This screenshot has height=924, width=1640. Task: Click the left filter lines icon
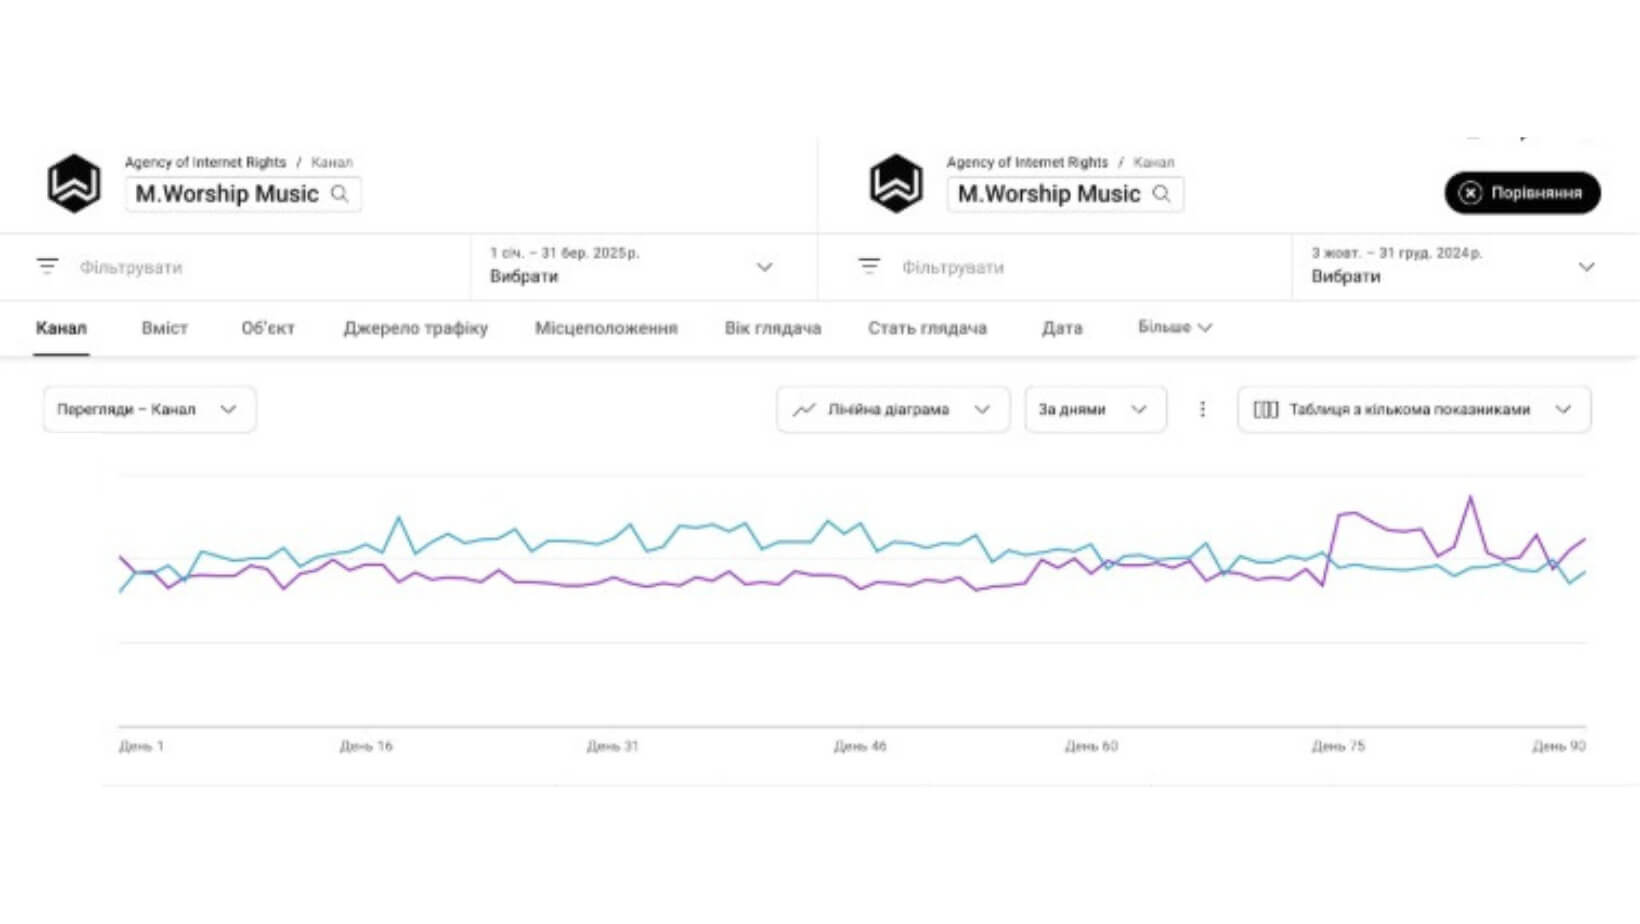(47, 266)
